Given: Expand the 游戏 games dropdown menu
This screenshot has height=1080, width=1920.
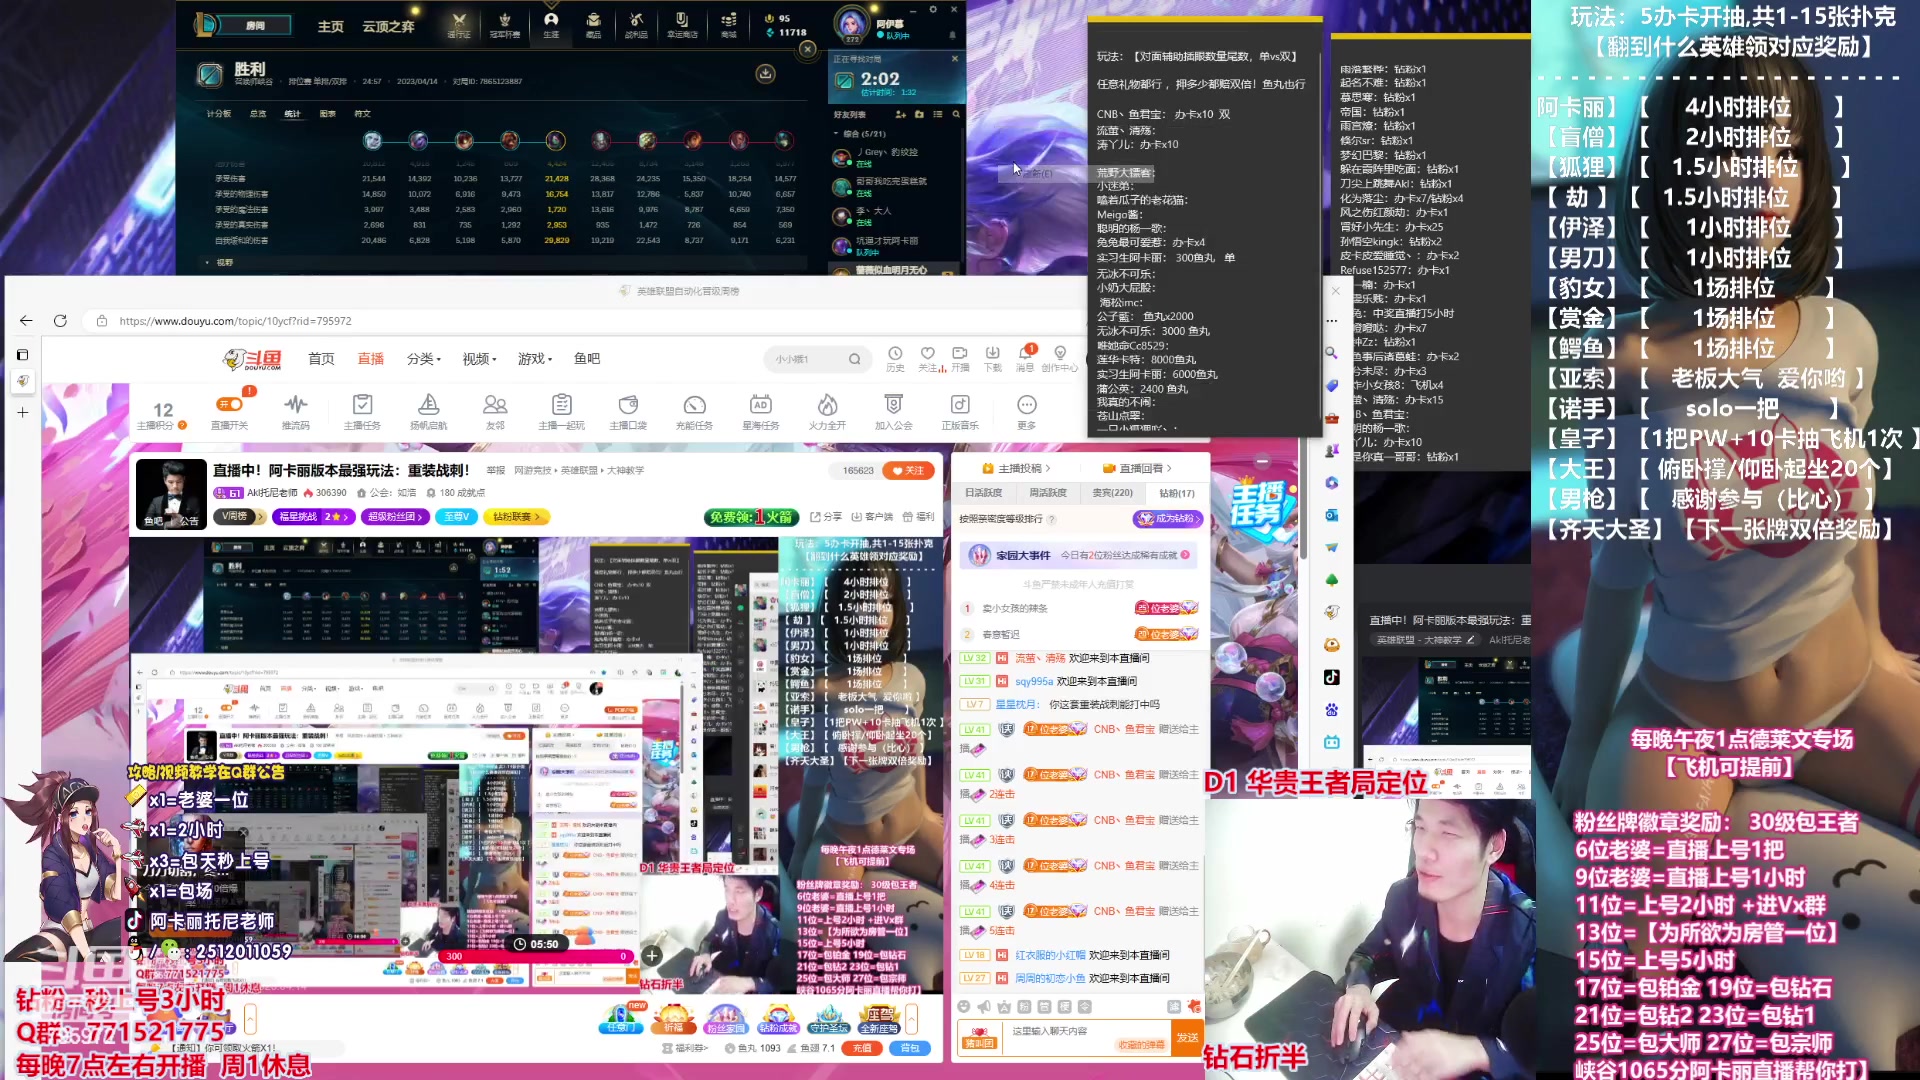Looking at the screenshot, I should point(531,359).
